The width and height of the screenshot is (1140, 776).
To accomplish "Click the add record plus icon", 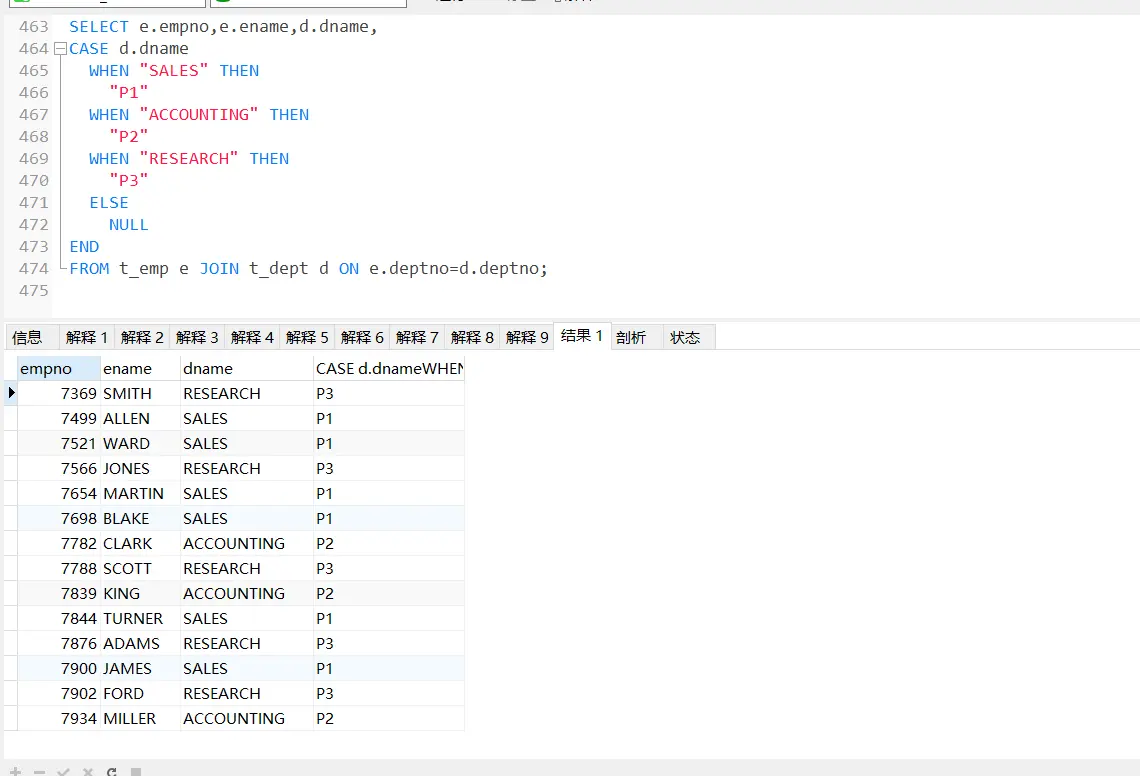I will click(x=15, y=772).
